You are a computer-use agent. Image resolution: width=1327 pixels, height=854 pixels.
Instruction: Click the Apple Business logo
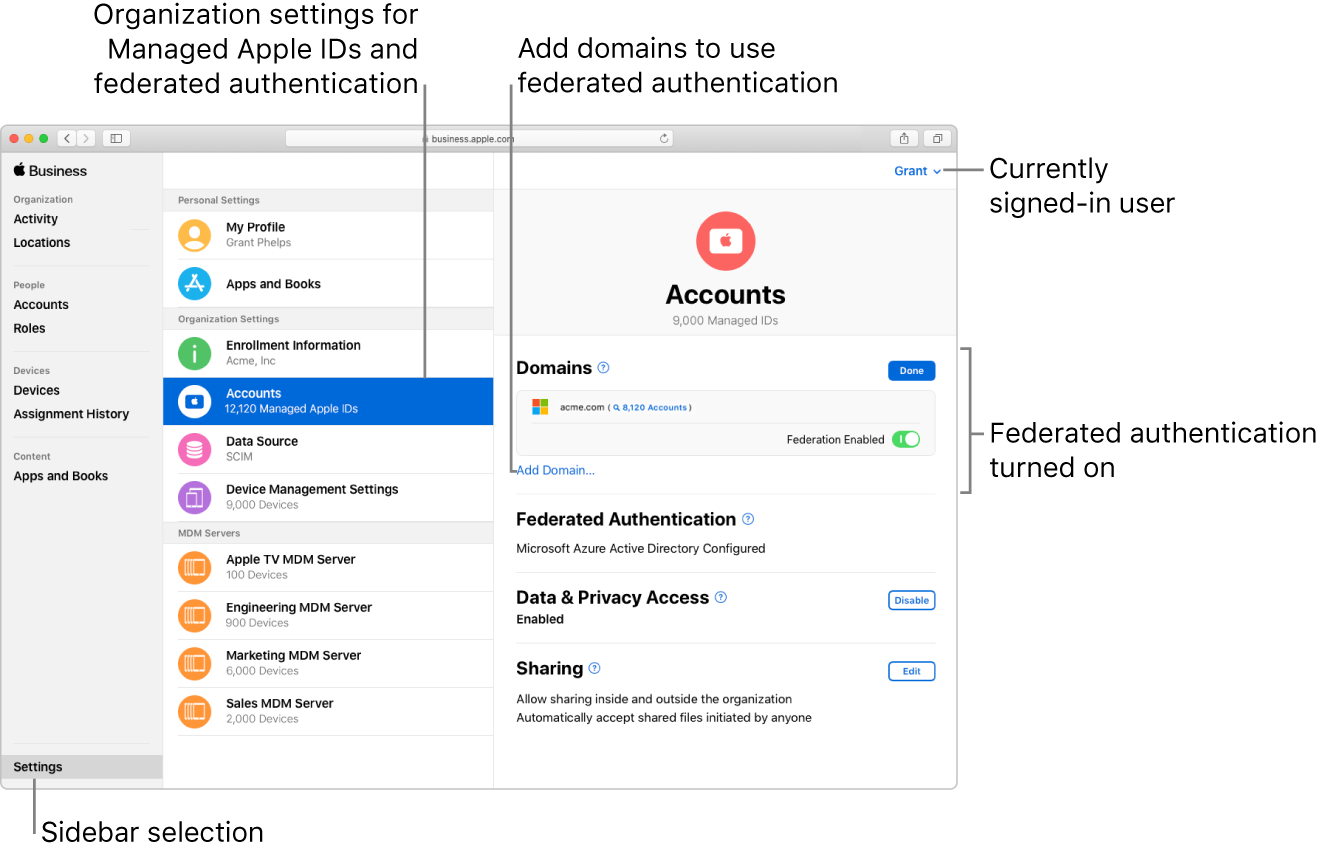click(50, 171)
